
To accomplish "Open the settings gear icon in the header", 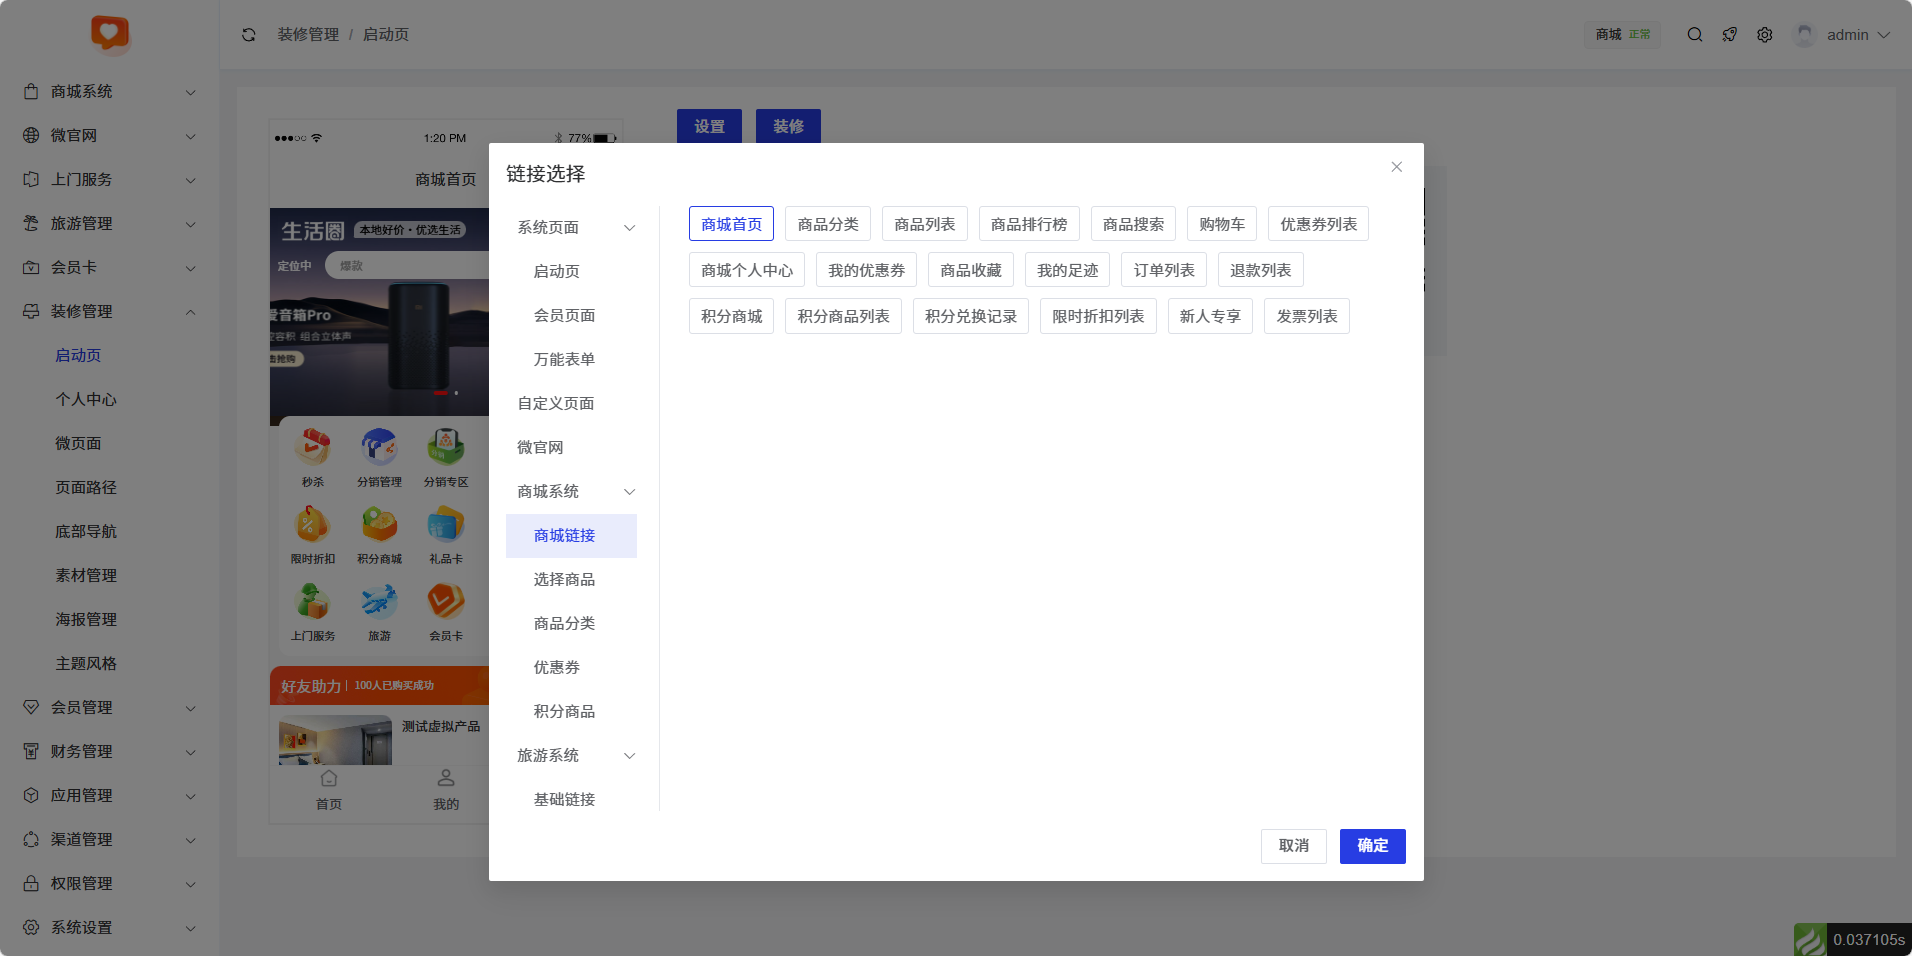I will pos(1764,35).
